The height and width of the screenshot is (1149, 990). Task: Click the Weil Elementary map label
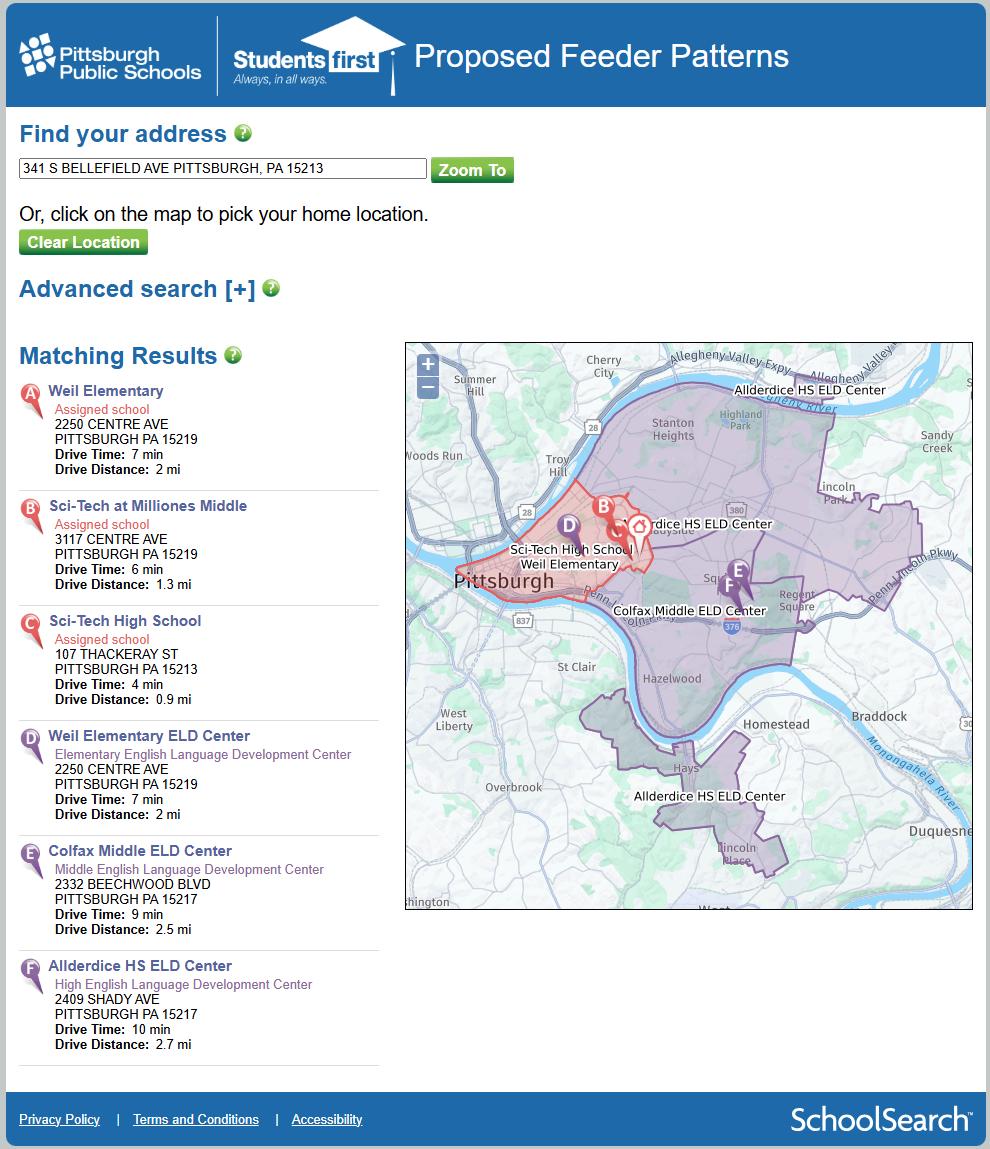(x=569, y=564)
